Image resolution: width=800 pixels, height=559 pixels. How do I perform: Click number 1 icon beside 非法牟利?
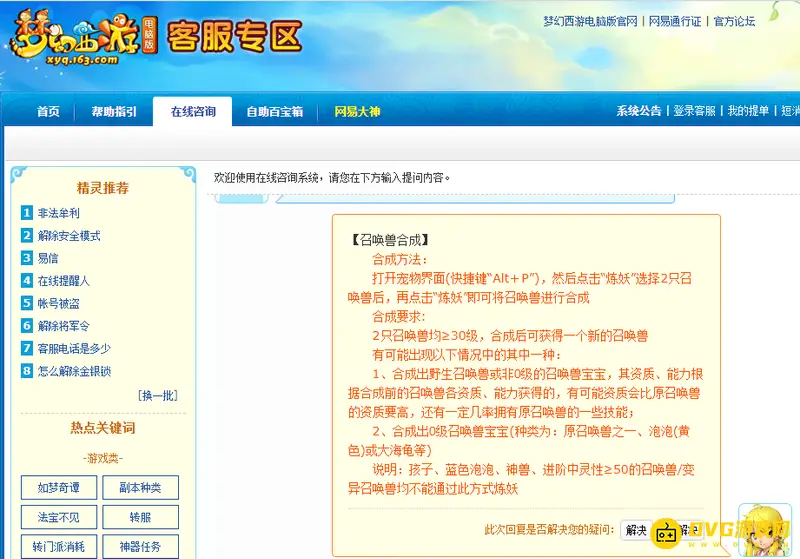(27, 213)
